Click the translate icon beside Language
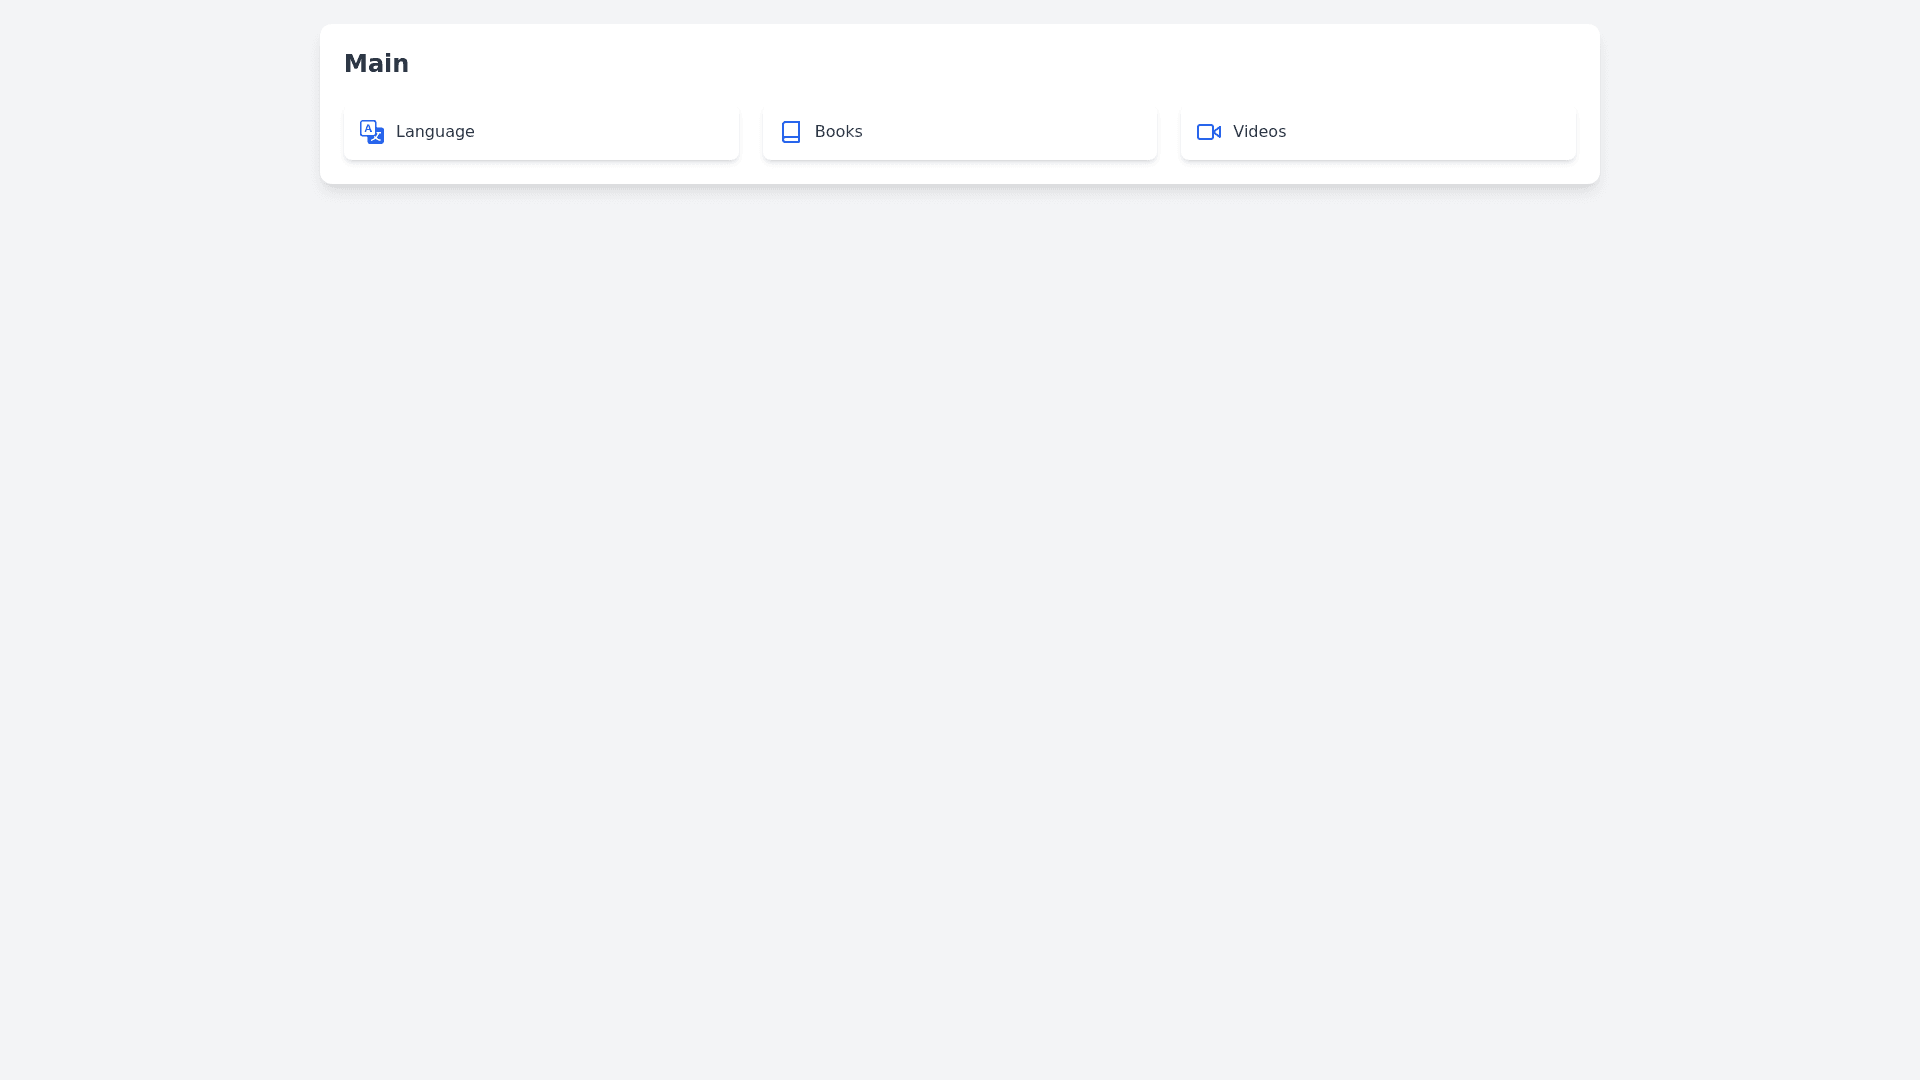 372,132
